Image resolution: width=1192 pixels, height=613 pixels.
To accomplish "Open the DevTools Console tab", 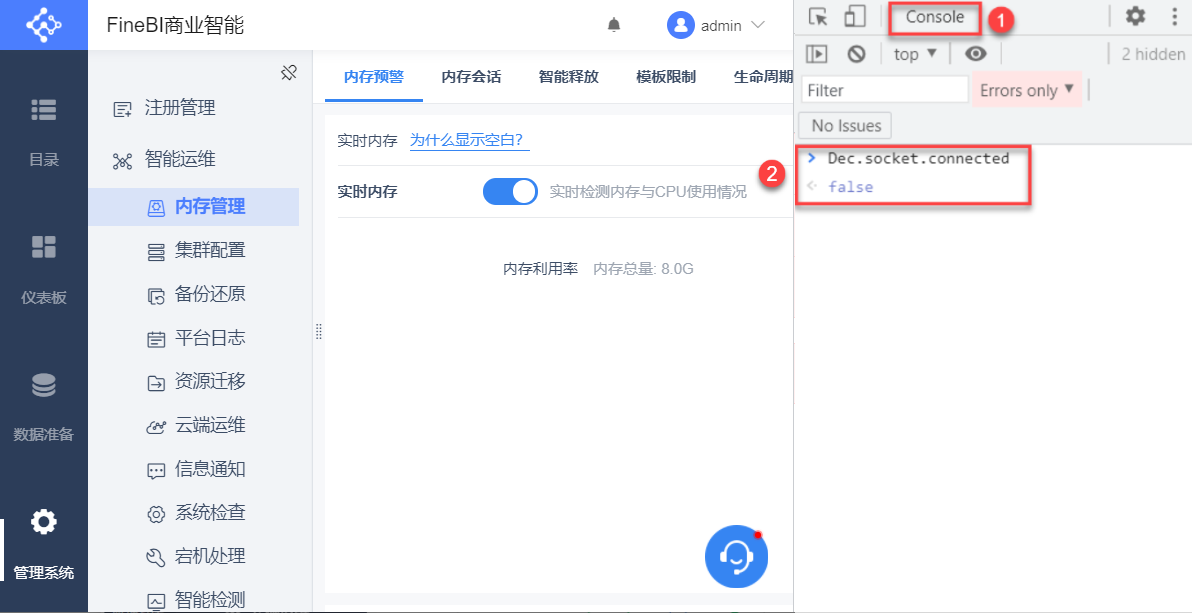I will coord(935,17).
